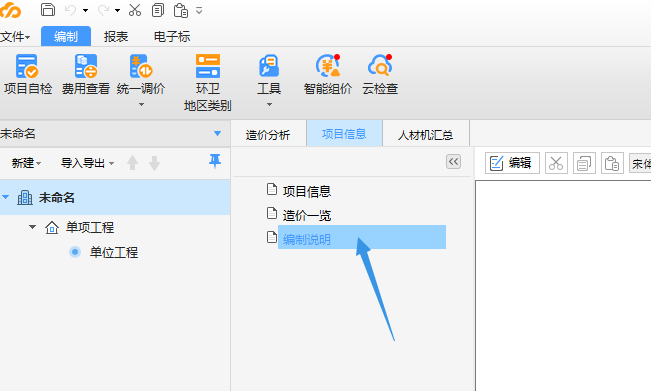Expand the 统一调价 dropdown arrow
651x391 pixels.
pyautogui.click(x=141, y=105)
